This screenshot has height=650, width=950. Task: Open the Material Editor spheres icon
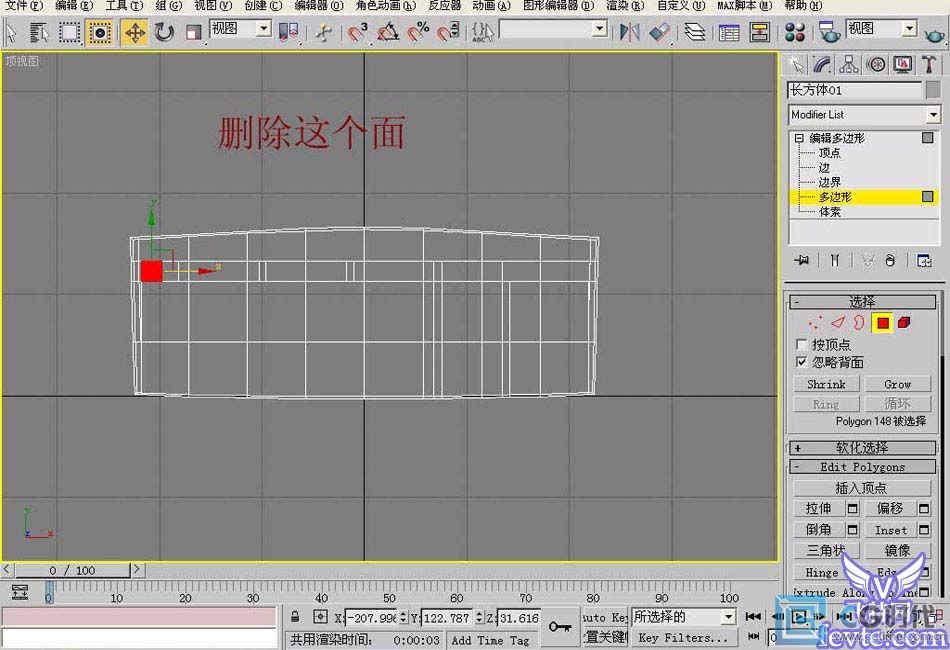point(794,32)
